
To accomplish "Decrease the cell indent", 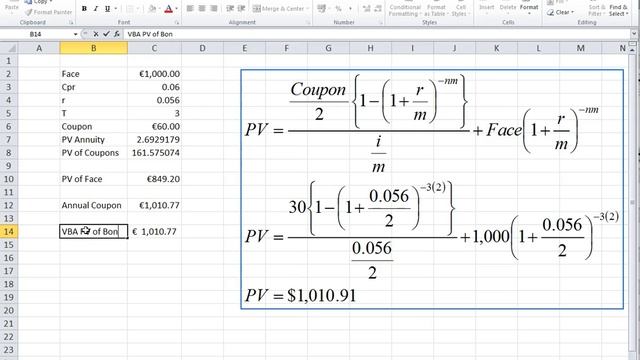I will click(x=230, y=8).
